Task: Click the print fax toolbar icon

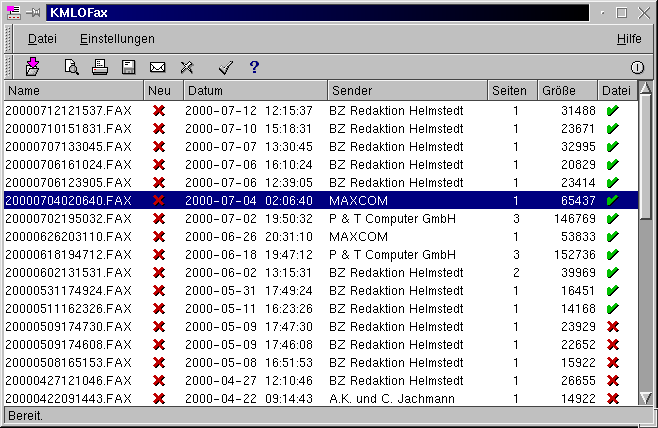Action: pos(100,67)
